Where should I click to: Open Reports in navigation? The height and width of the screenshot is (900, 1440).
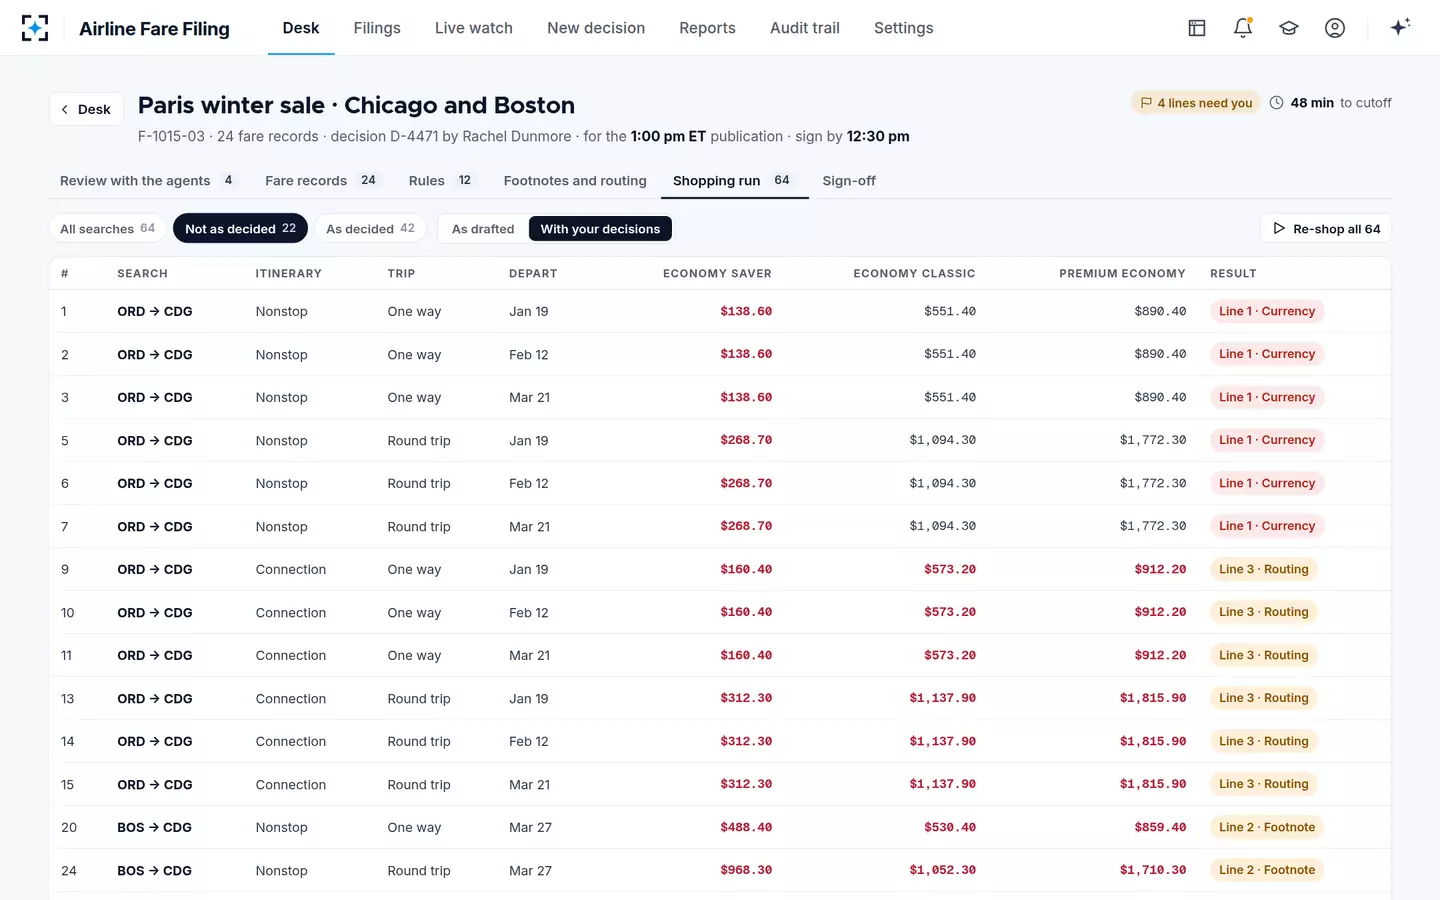(x=707, y=28)
